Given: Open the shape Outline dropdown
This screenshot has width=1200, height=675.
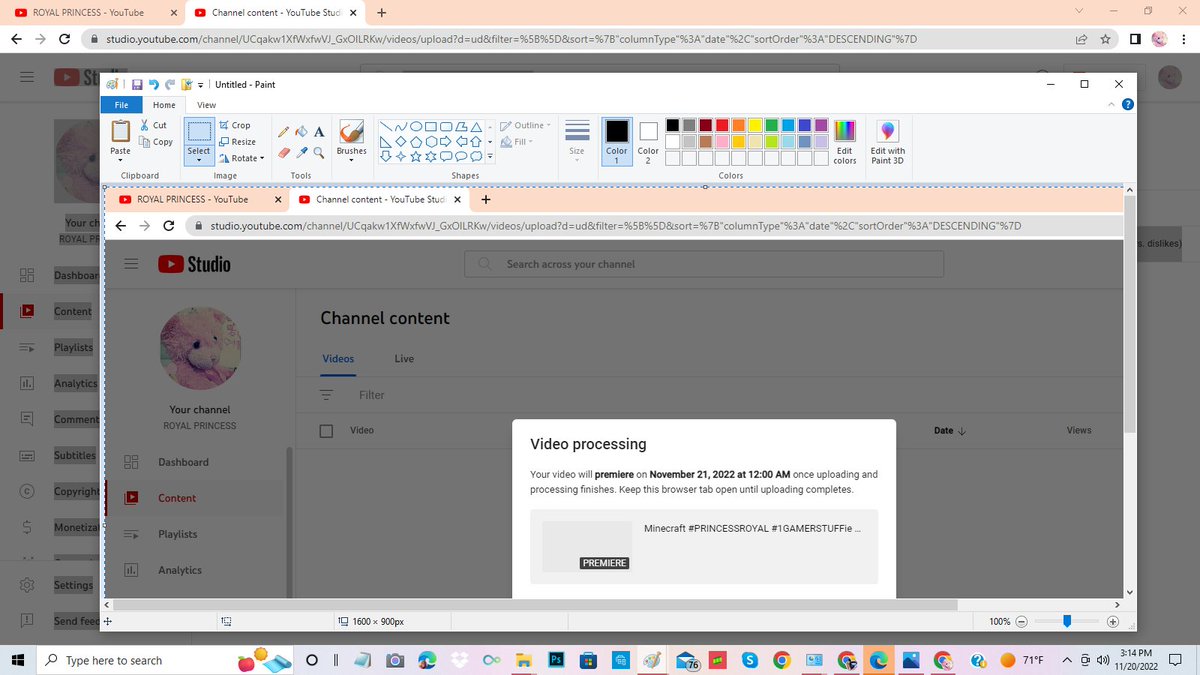Looking at the screenshot, I should [x=527, y=126].
